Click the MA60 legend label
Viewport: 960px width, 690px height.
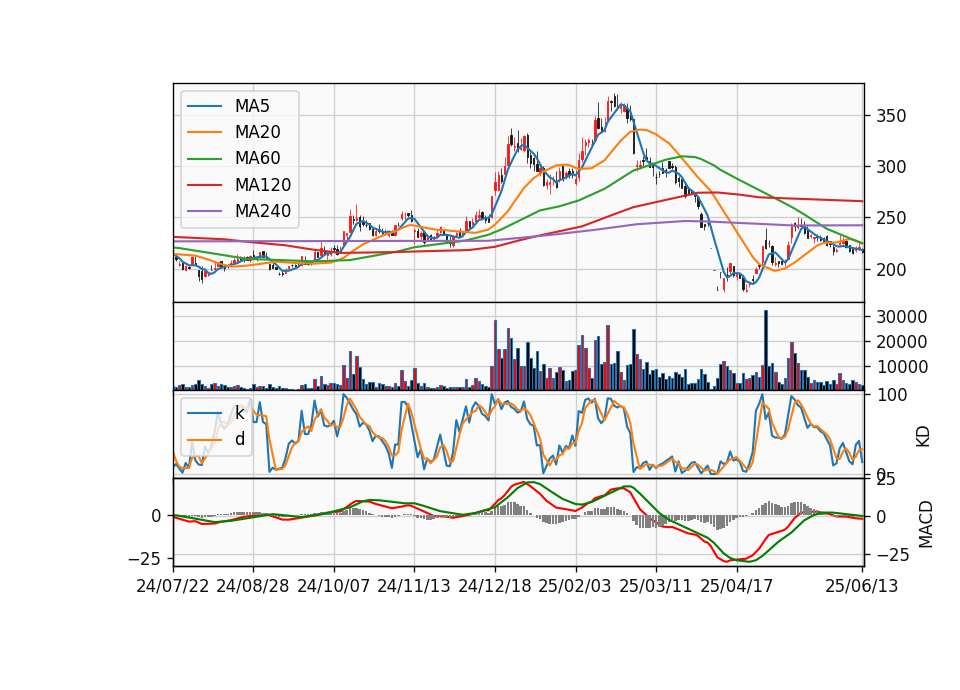257,158
